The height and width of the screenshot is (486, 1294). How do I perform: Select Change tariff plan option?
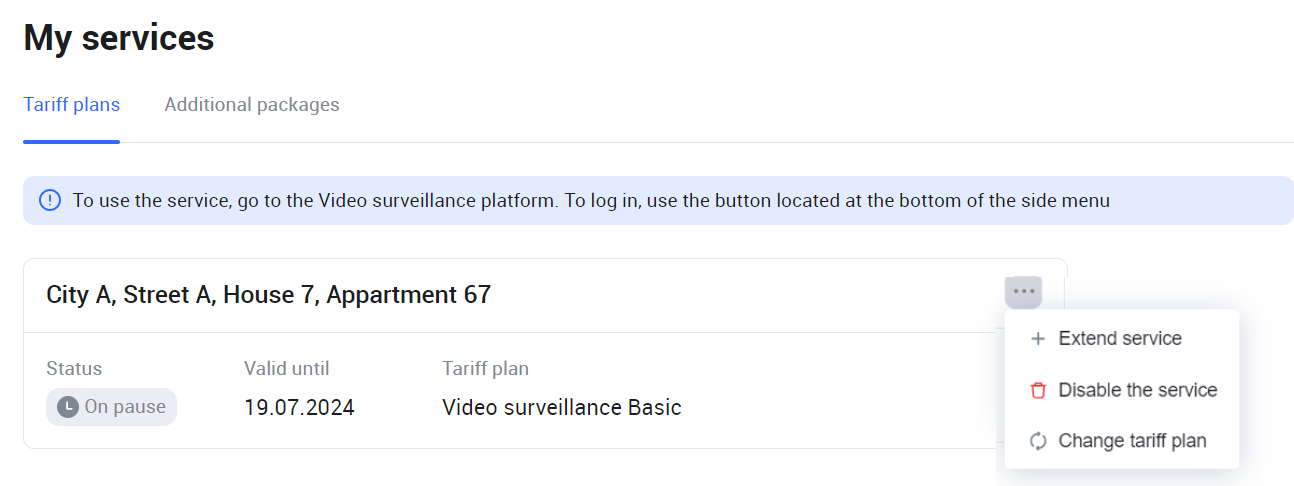1132,441
